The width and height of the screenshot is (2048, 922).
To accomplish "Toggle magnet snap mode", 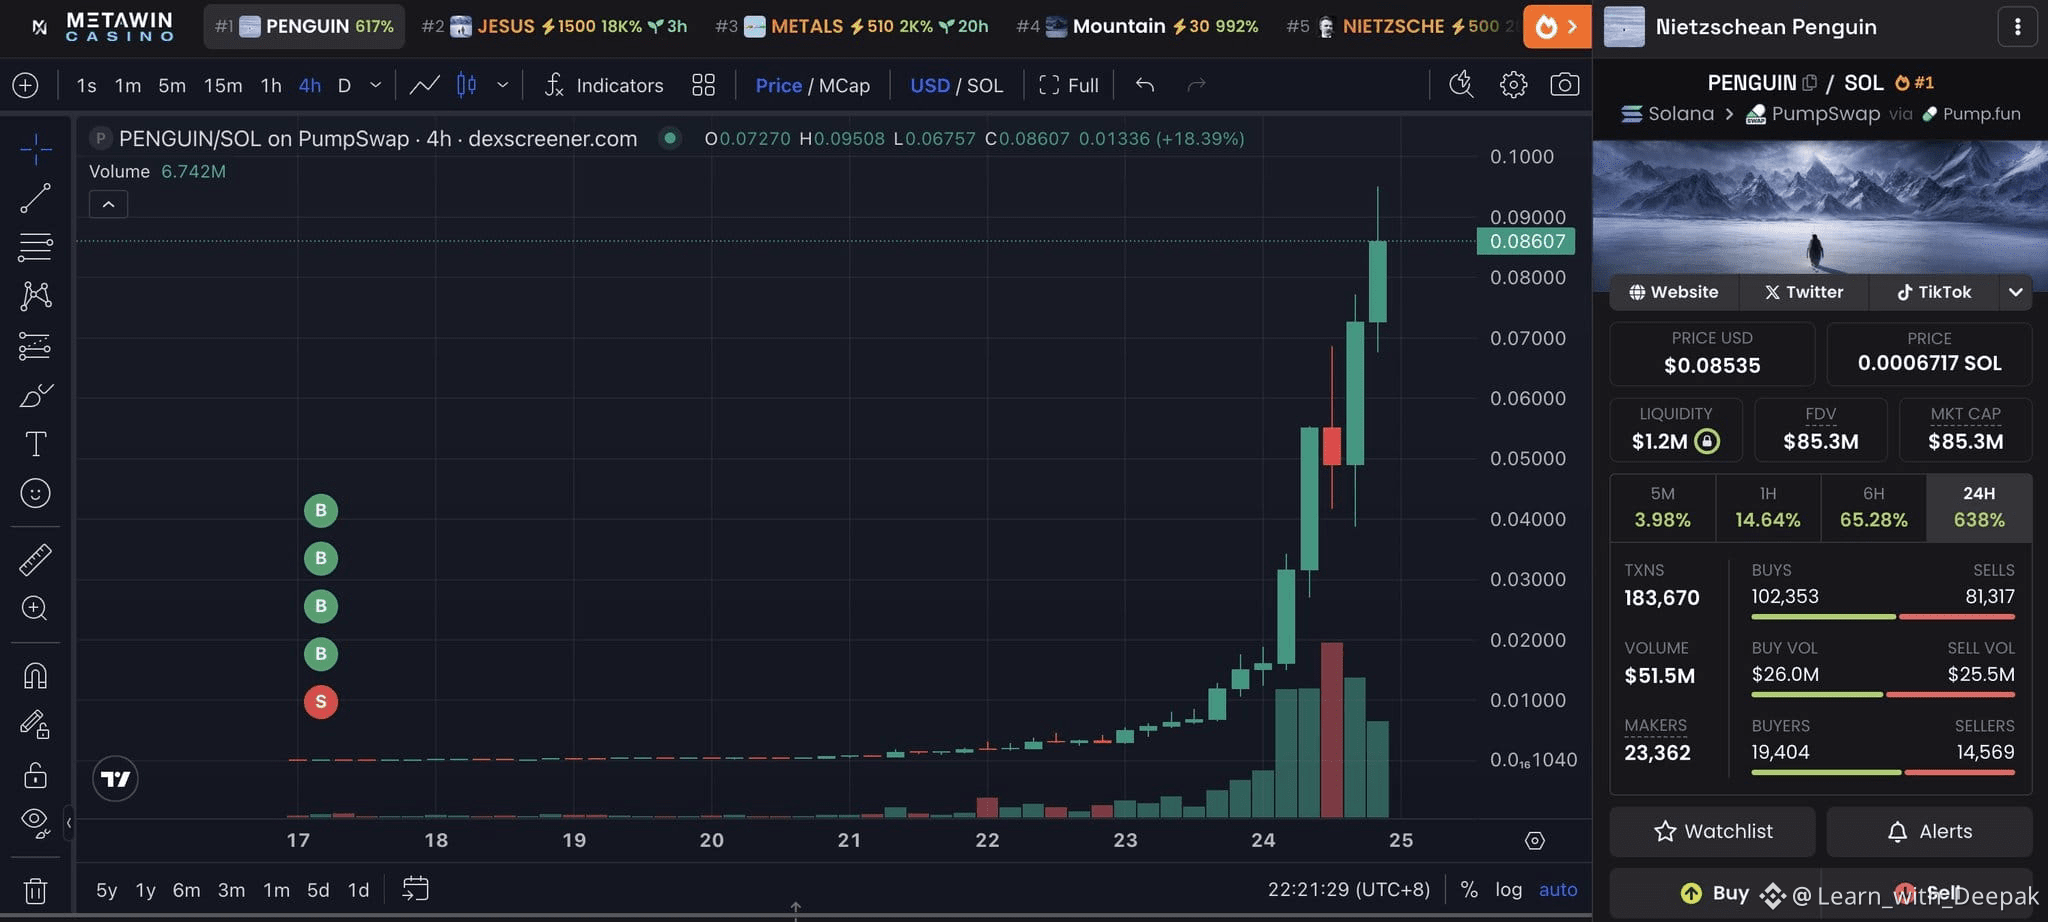I will coord(35,676).
